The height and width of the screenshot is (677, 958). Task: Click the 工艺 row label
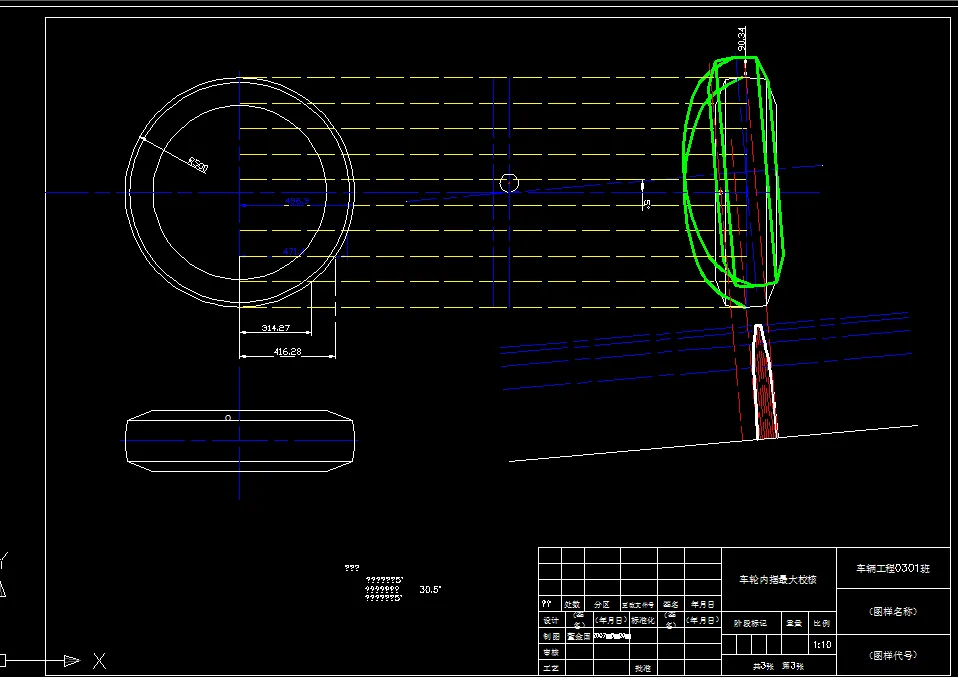coord(550,668)
